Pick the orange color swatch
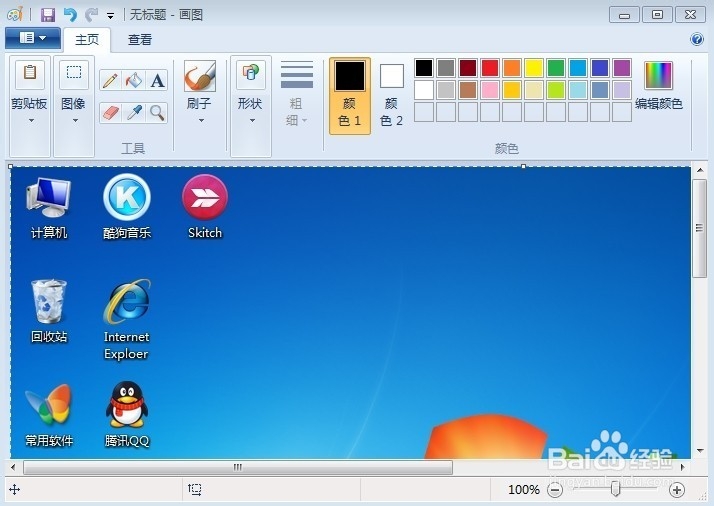The width and height of the screenshot is (714, 506). [512, 68]
